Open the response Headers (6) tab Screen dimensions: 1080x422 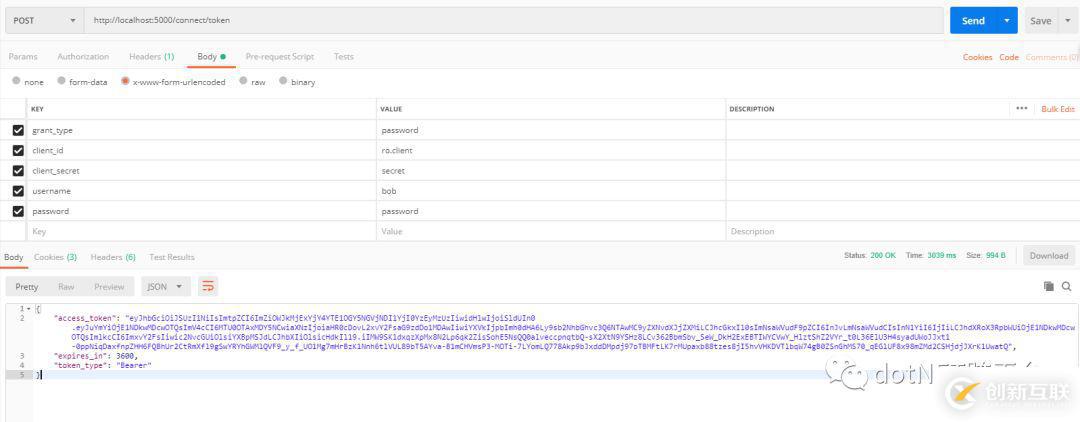pyautogui.click(x=113, y=257)
